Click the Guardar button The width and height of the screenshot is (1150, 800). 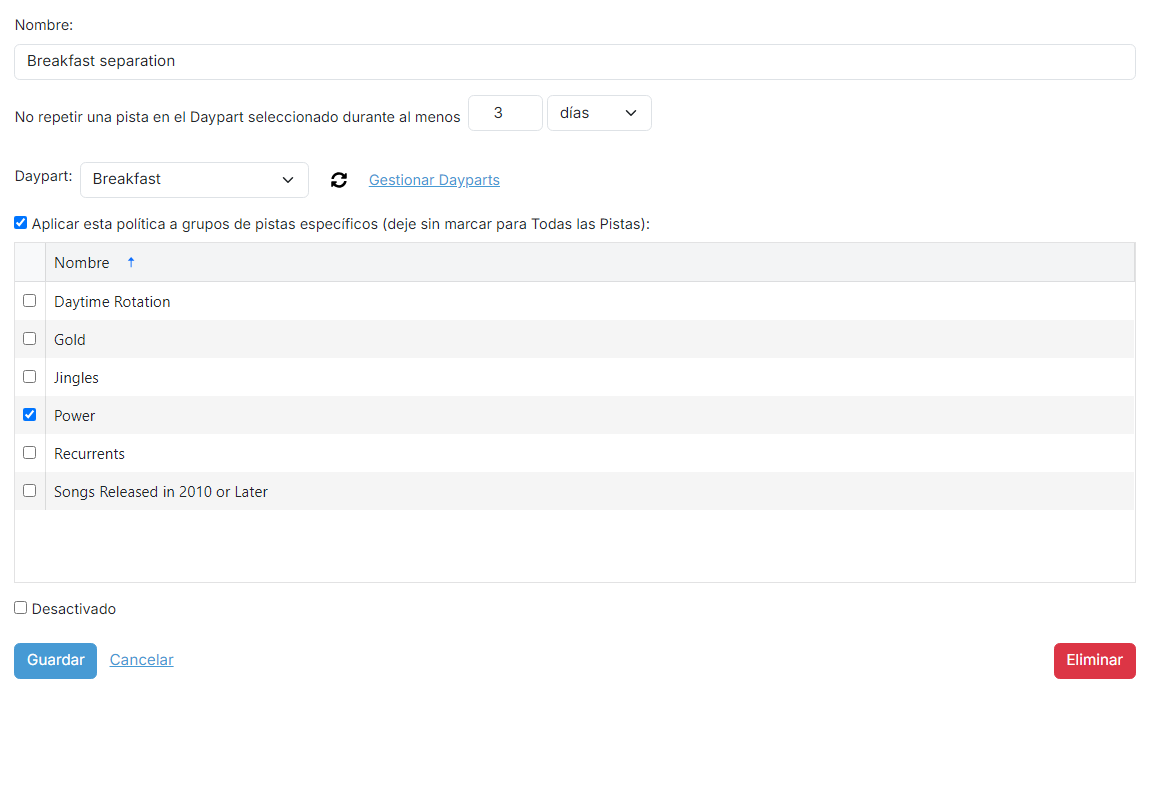56,661
